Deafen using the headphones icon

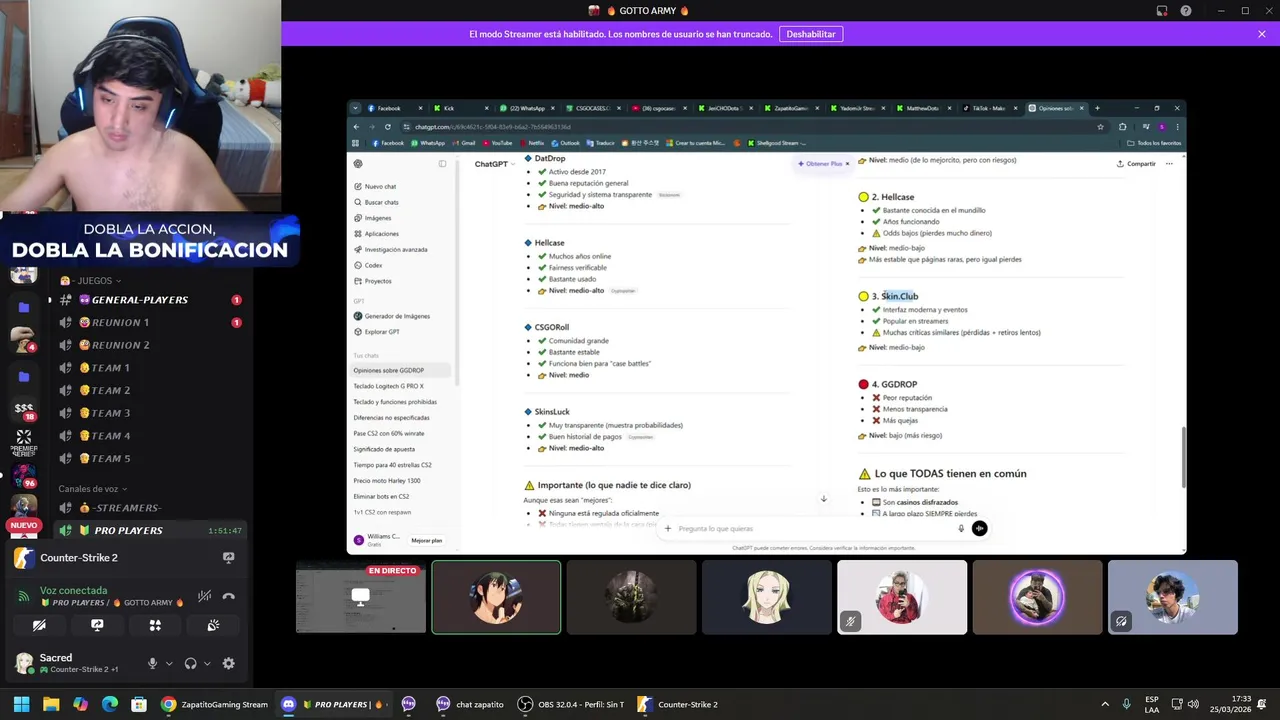click(x=190, y=663)
